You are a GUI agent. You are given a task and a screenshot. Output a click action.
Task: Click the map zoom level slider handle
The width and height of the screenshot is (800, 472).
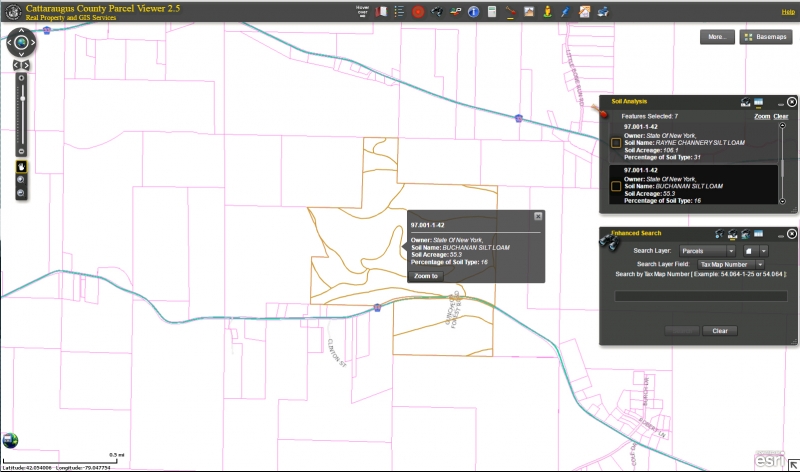tap(21, 97)
